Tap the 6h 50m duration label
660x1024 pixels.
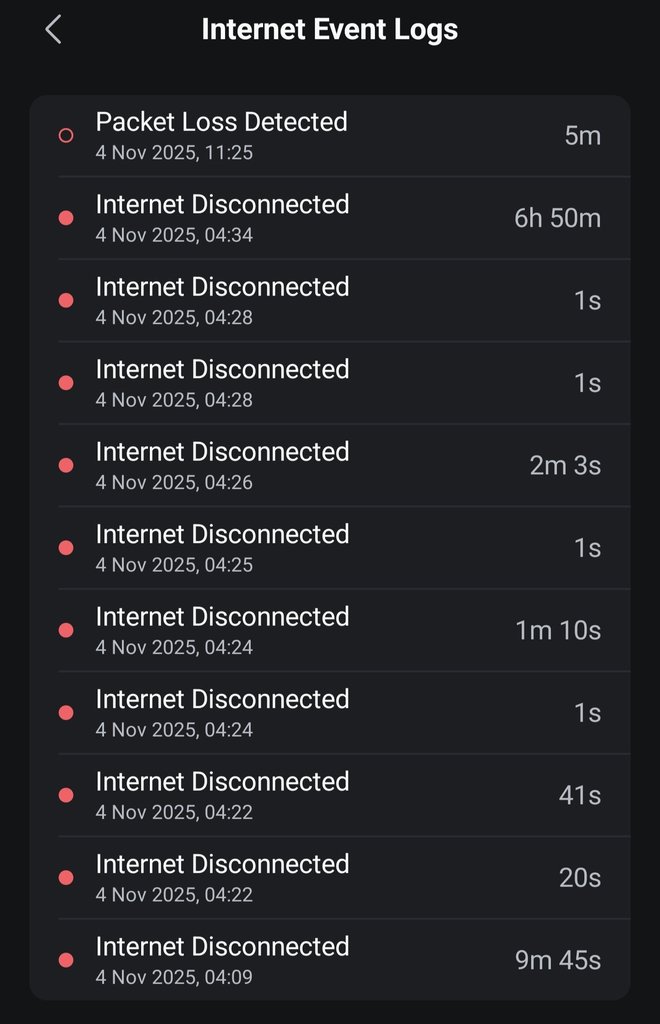coord(557,218)
